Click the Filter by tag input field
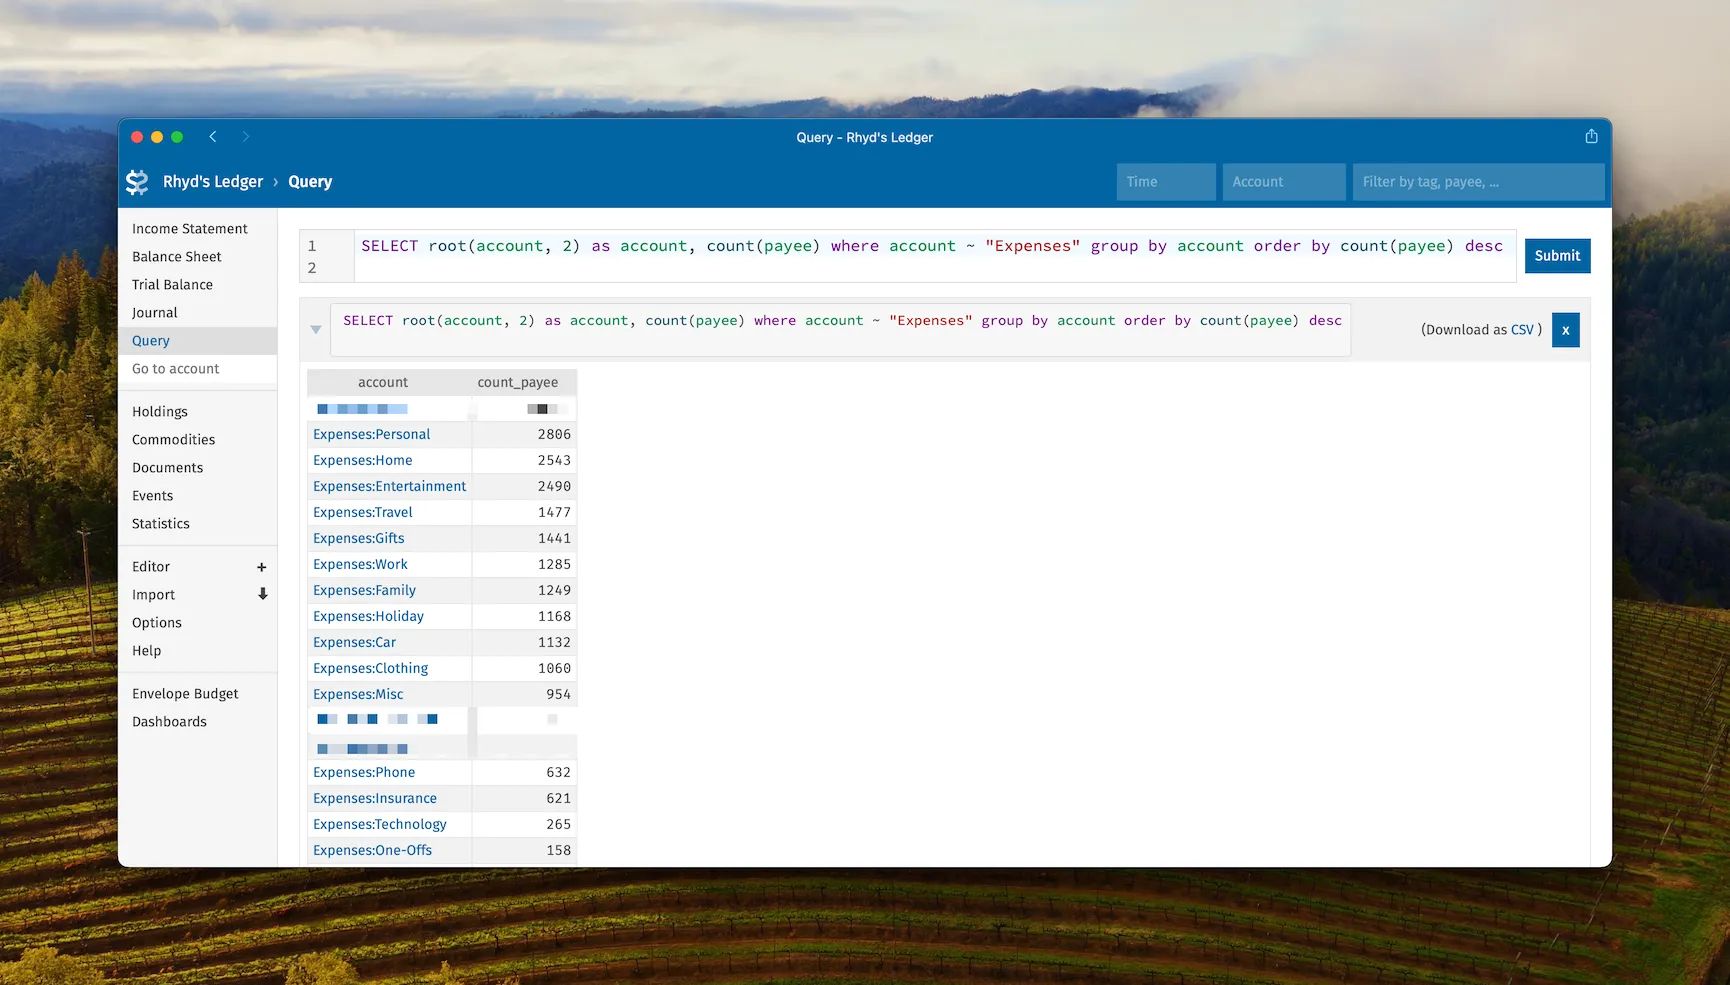 [1478, 181]
